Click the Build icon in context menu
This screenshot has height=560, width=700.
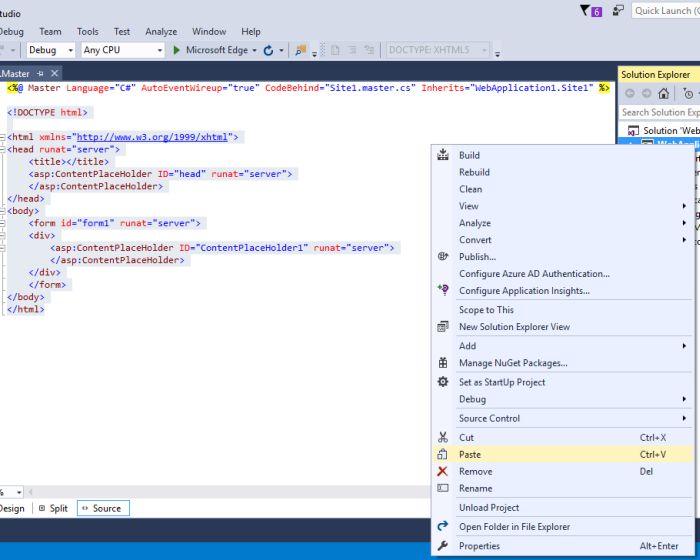[443, 155]
